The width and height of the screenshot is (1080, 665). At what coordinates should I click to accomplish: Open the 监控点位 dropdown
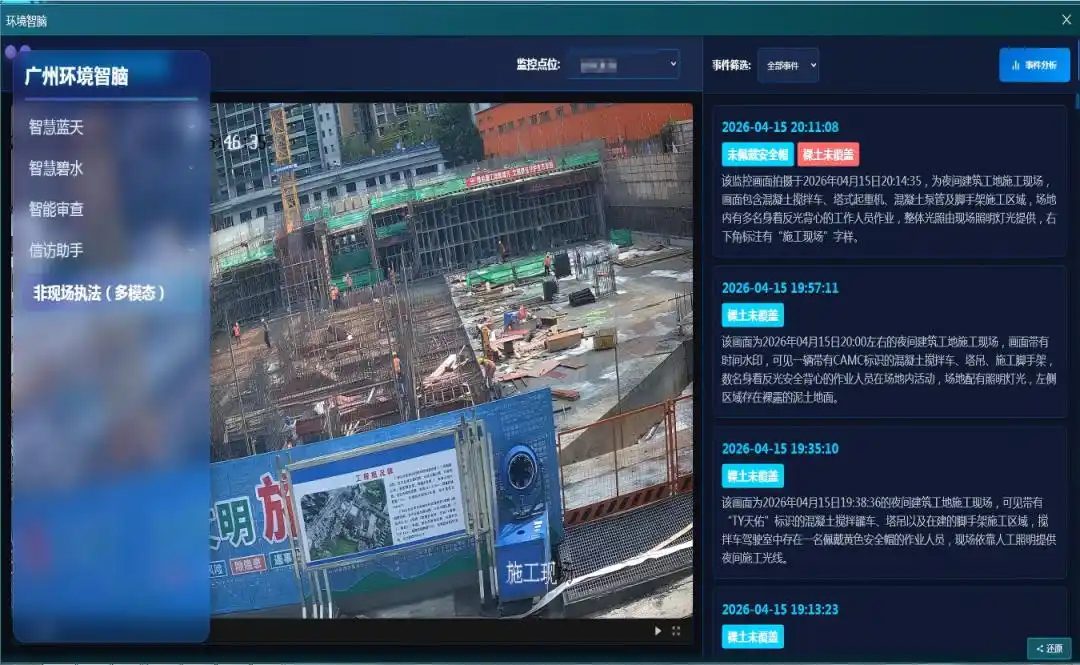[x=624, y=64]
